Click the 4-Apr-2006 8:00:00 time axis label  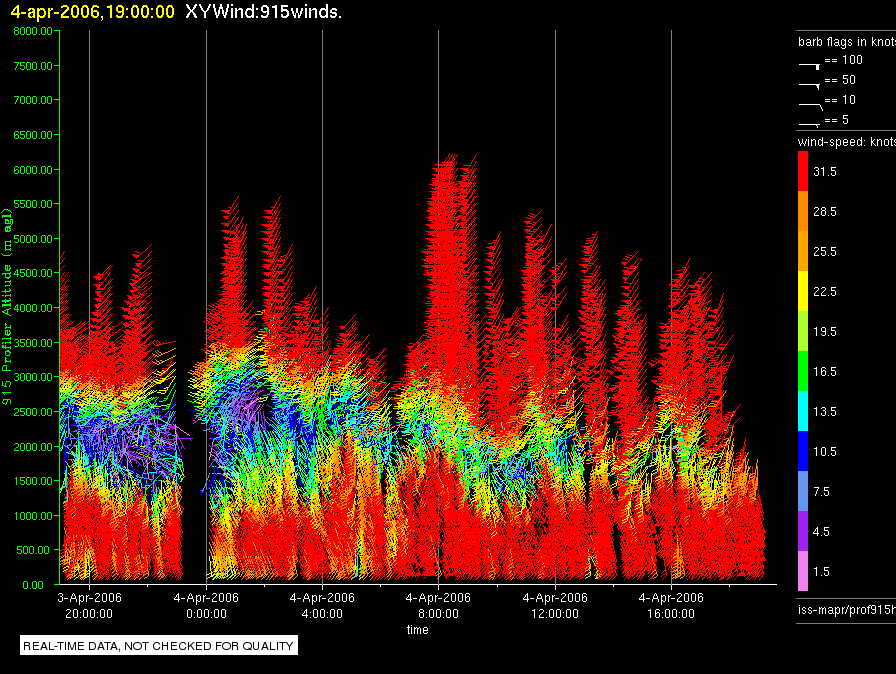438,605
